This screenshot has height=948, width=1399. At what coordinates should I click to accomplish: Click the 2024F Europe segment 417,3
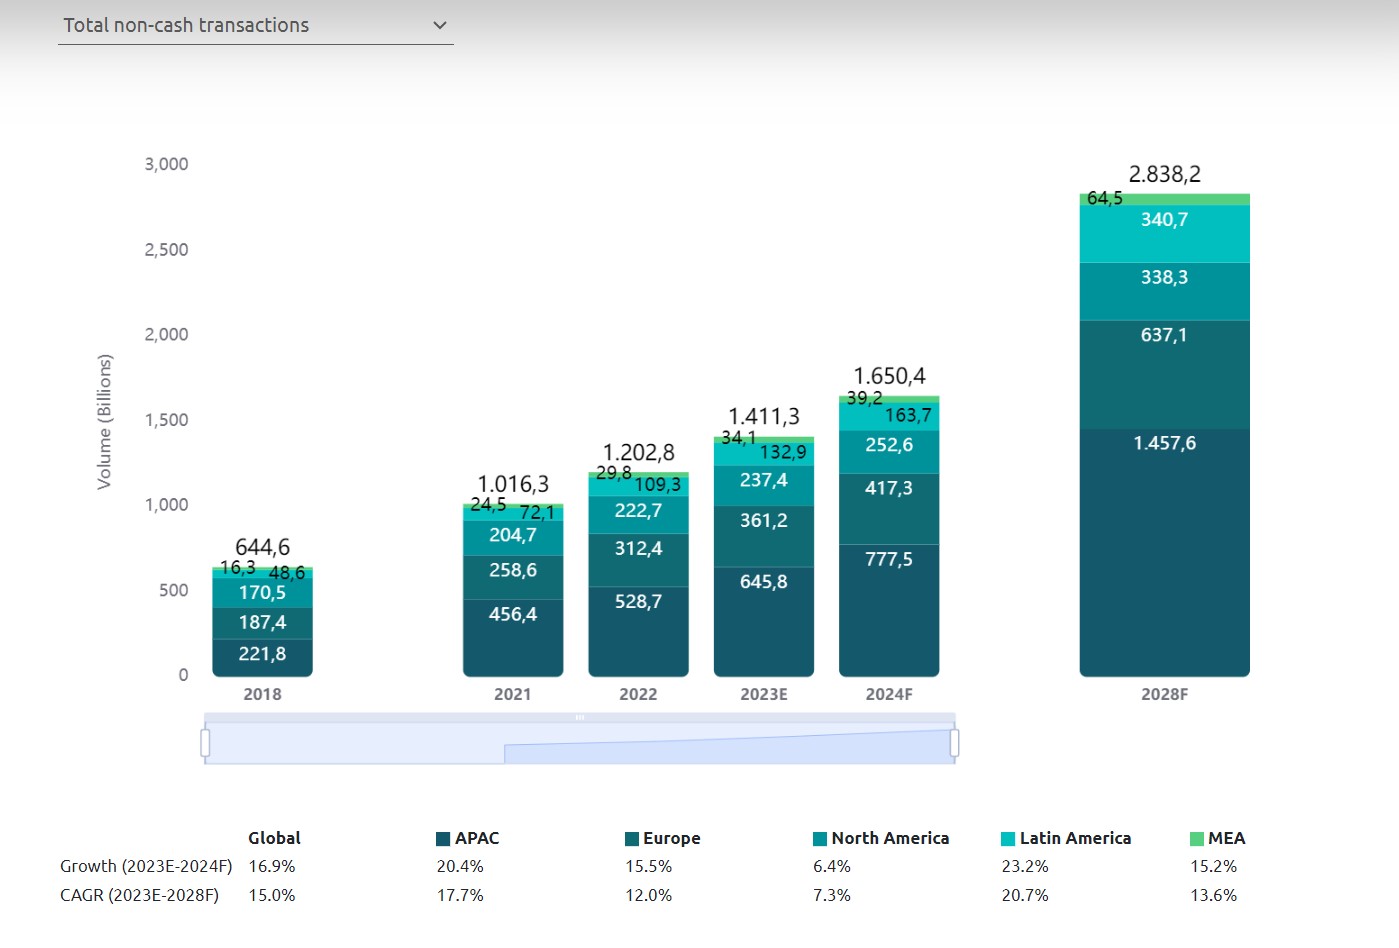coord(889,508)
